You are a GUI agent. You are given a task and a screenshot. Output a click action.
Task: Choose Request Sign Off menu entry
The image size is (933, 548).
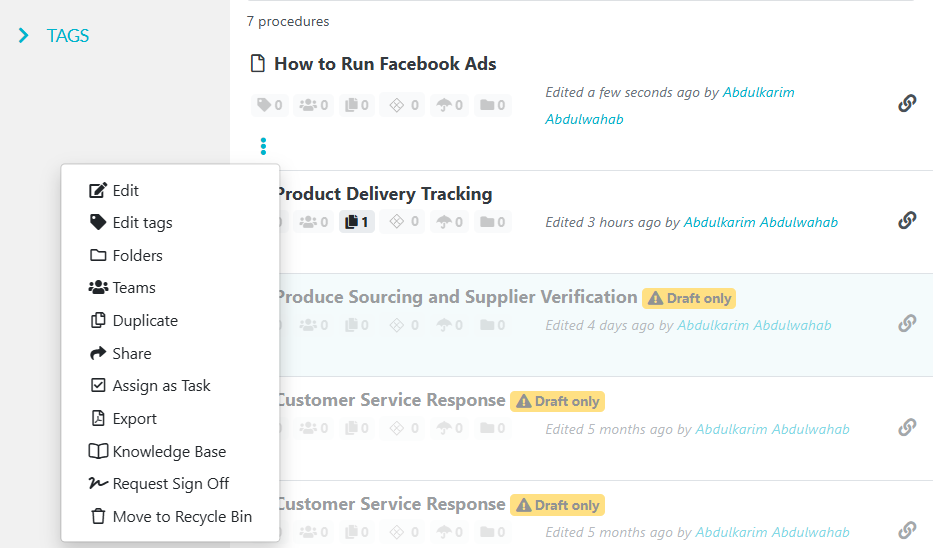(170, 484)
